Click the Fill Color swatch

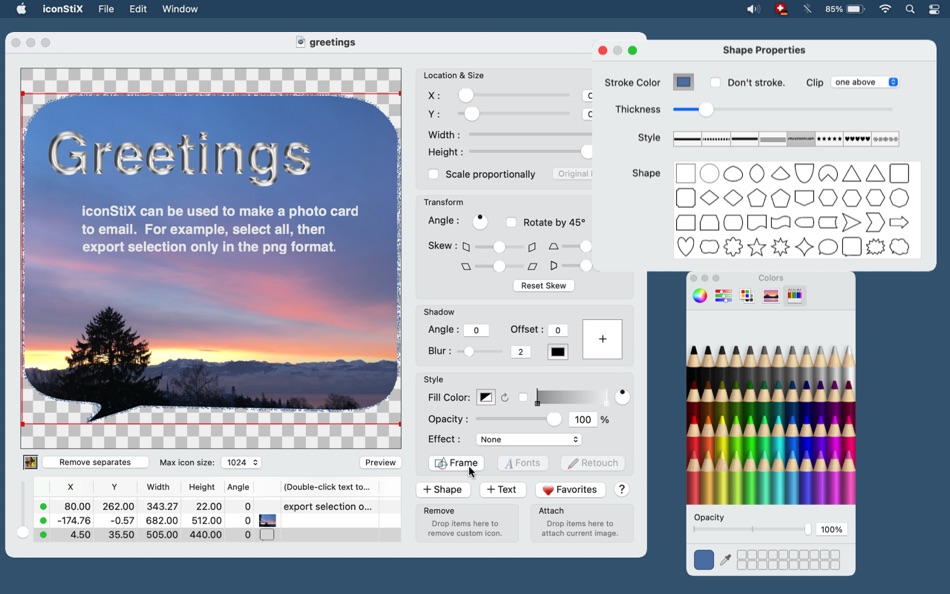(x=485, y=398)
